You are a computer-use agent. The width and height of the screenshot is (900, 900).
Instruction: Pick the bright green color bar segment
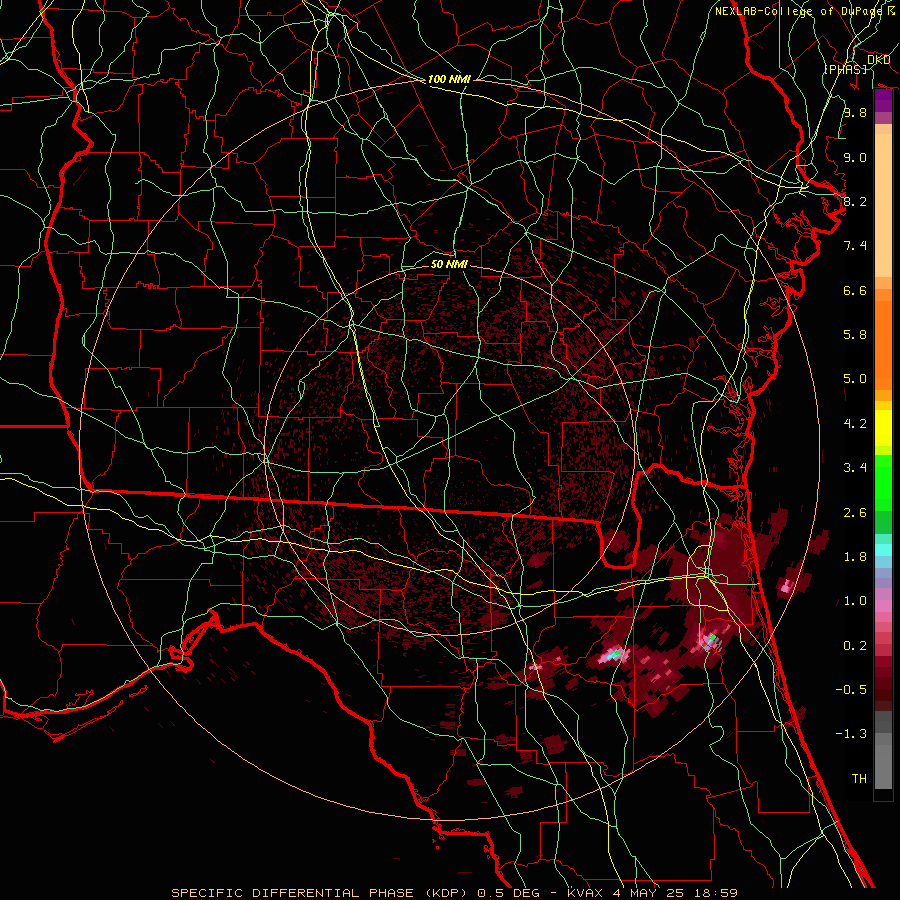click(883, 482)
